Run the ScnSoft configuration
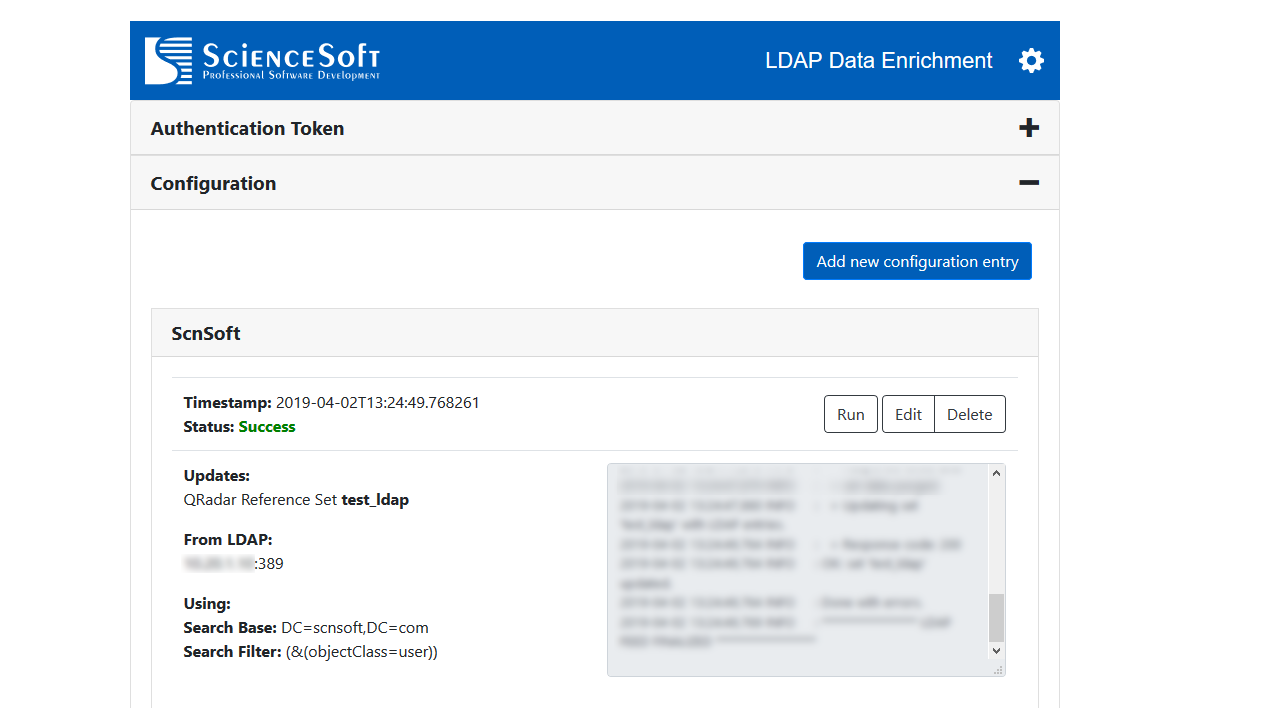 coord(850,414)
